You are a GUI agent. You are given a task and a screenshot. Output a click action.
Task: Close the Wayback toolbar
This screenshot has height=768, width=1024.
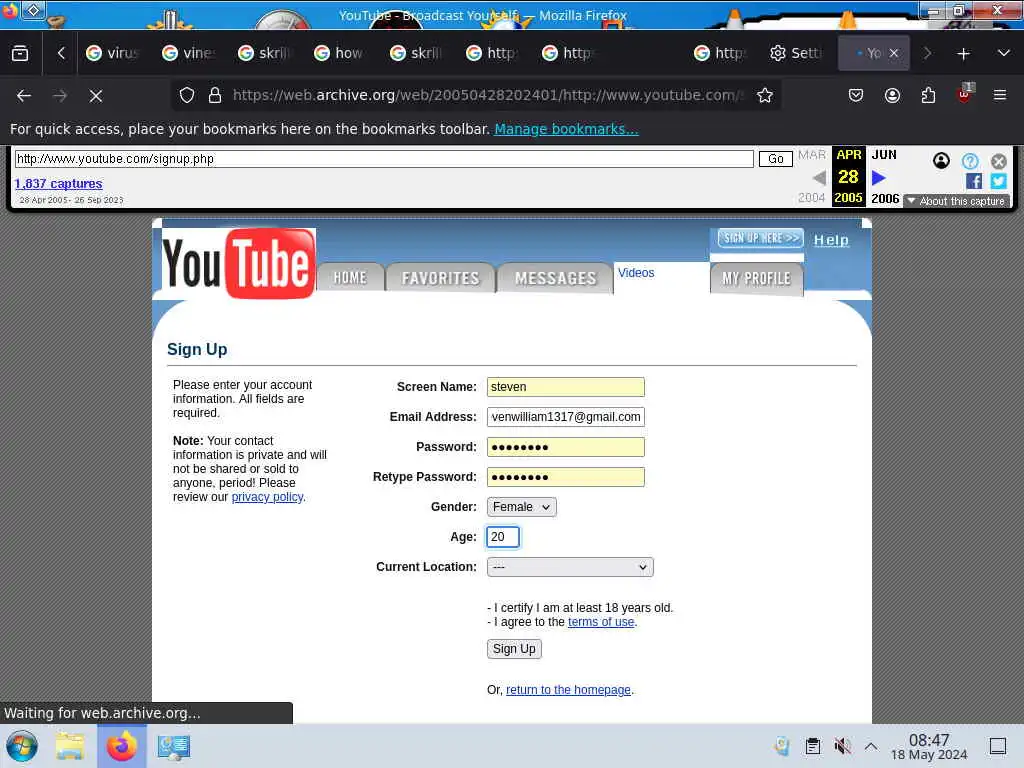[x=999, y=161]
